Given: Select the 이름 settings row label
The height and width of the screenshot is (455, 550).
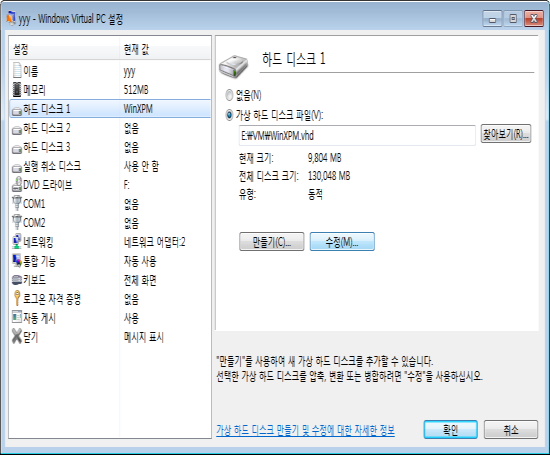Looking at the screenshot, I should 31,71.
